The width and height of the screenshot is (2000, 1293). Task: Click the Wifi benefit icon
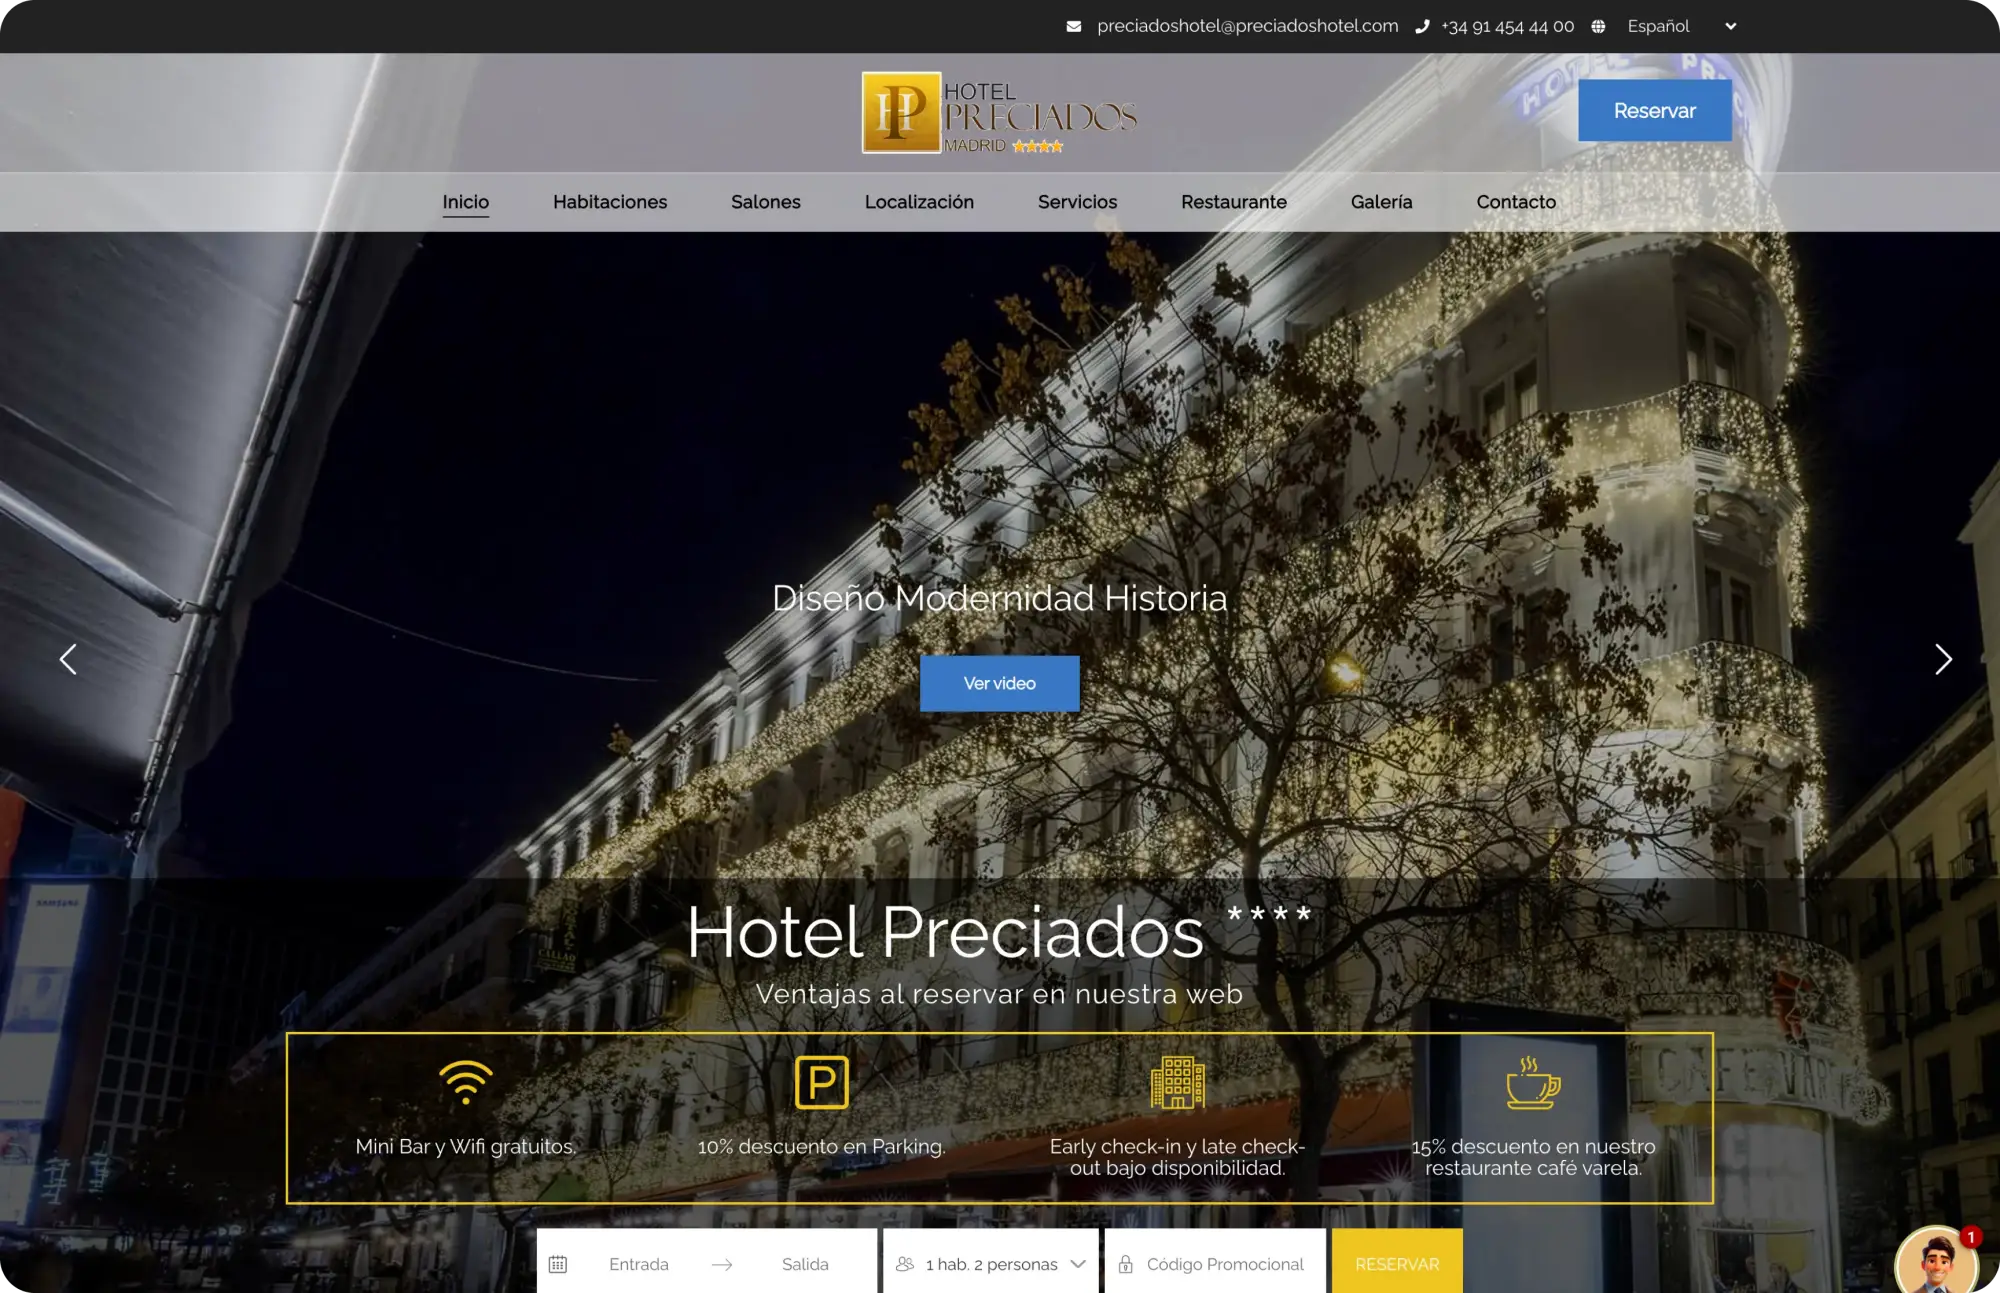(x=466, y=1082)
